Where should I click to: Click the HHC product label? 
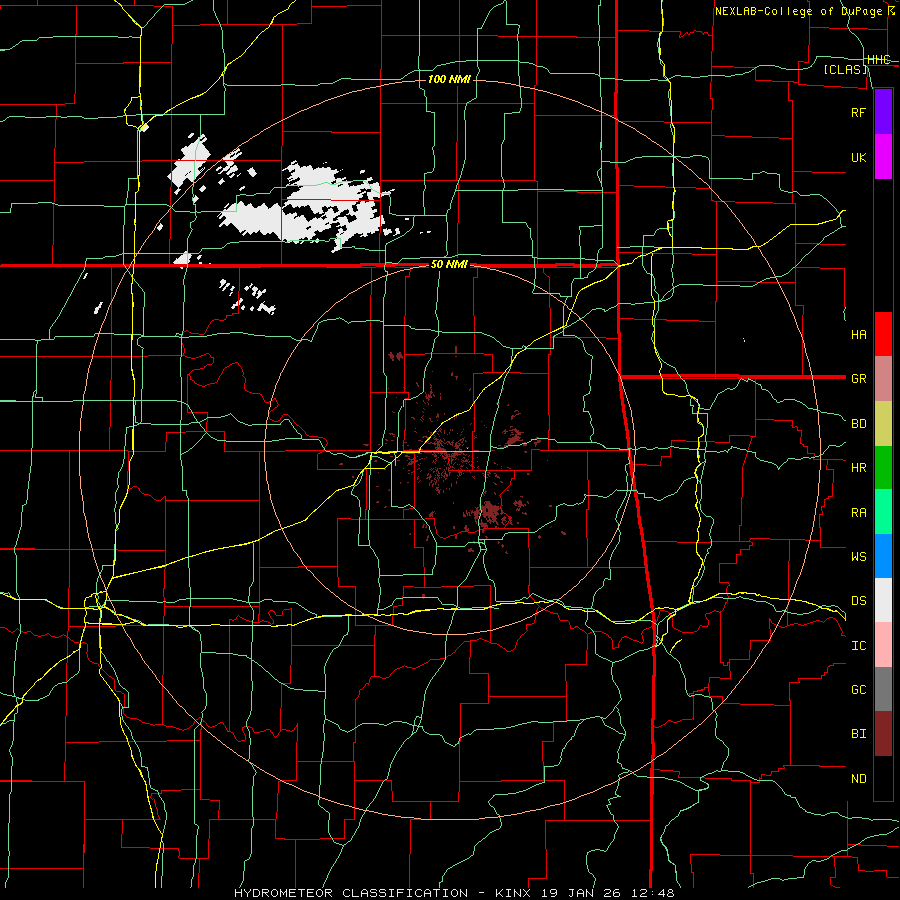point(878,60)
